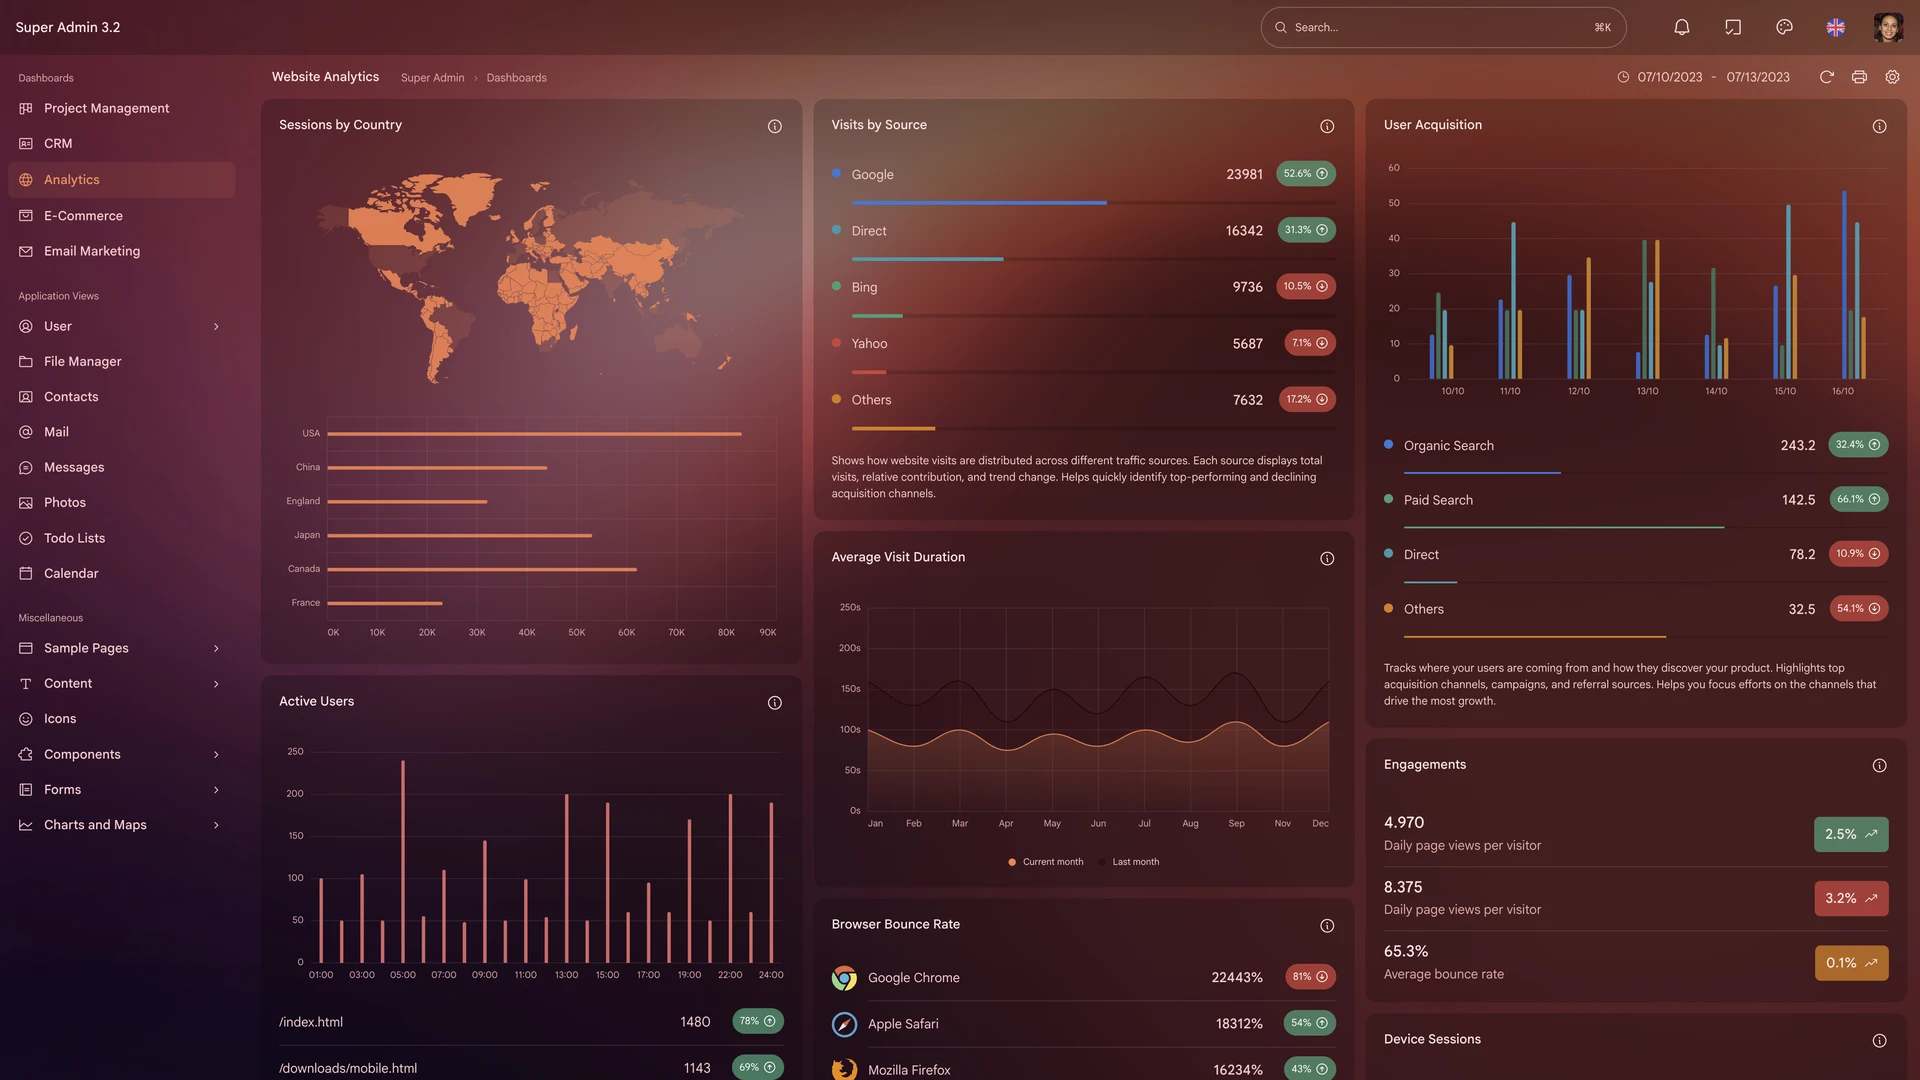This screenshot has height=1080, width=1920.
Task: Click the Yahoo 7.1% badge
Action: 1310,343
